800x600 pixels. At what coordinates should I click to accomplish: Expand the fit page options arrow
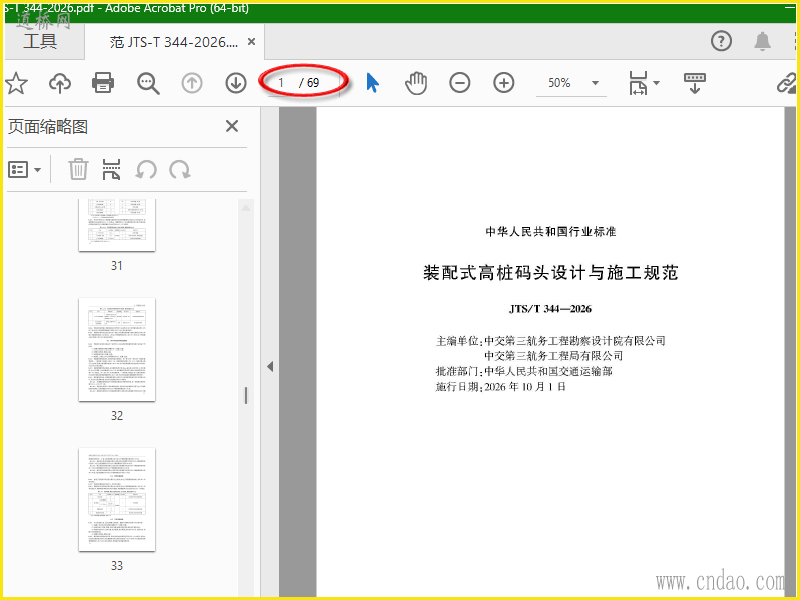[657, 83]
